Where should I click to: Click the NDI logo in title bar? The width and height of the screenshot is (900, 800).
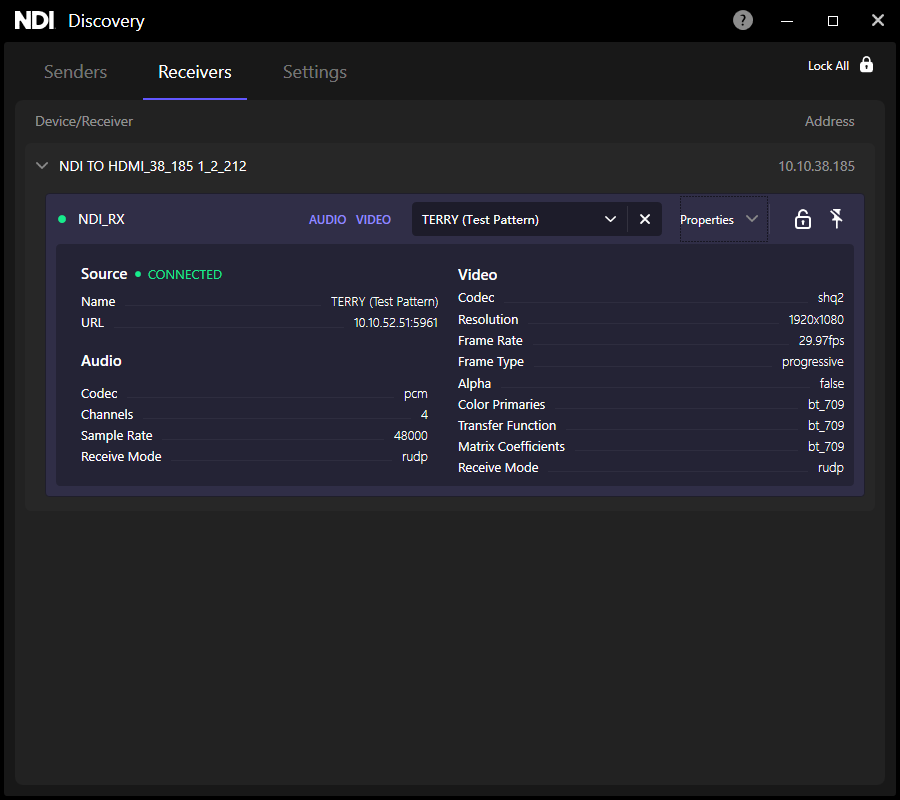point(34,20)
